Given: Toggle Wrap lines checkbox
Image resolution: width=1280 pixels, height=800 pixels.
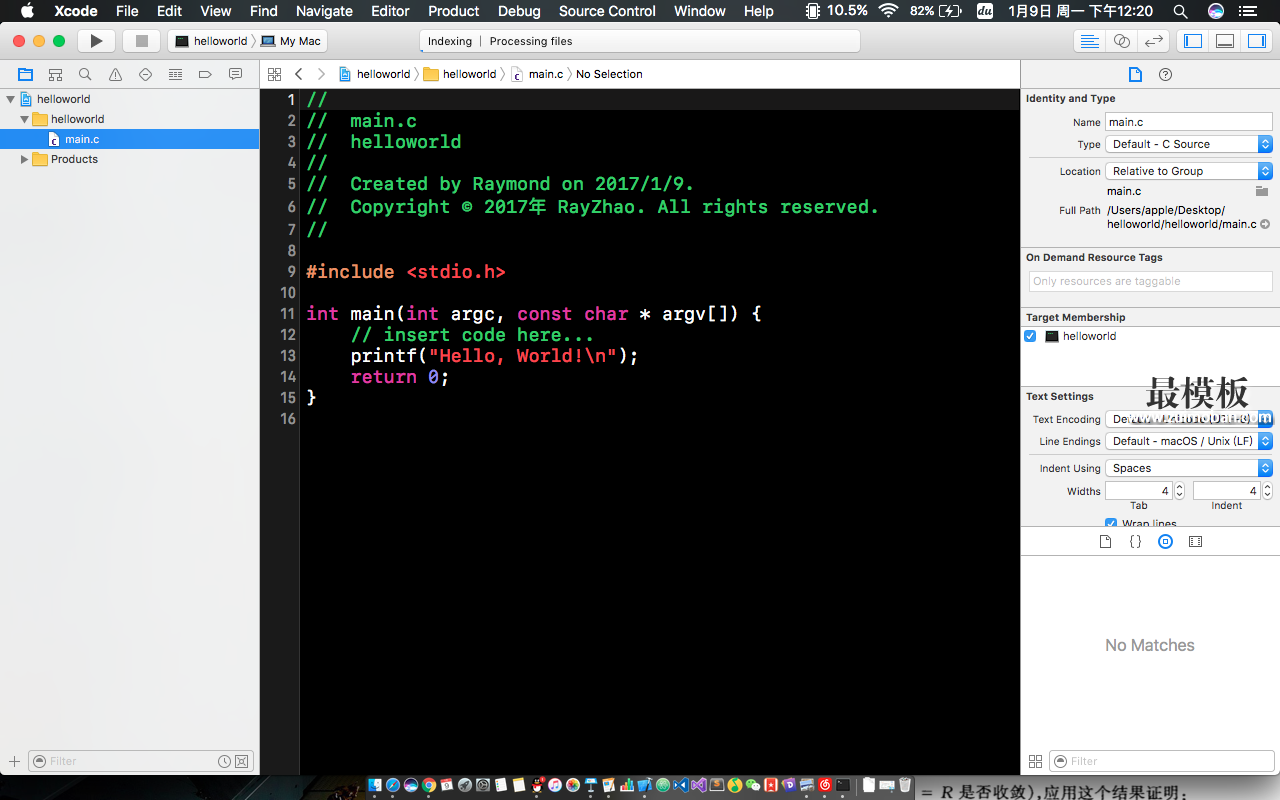Looking at the screenshot, I should point(1111,524).
